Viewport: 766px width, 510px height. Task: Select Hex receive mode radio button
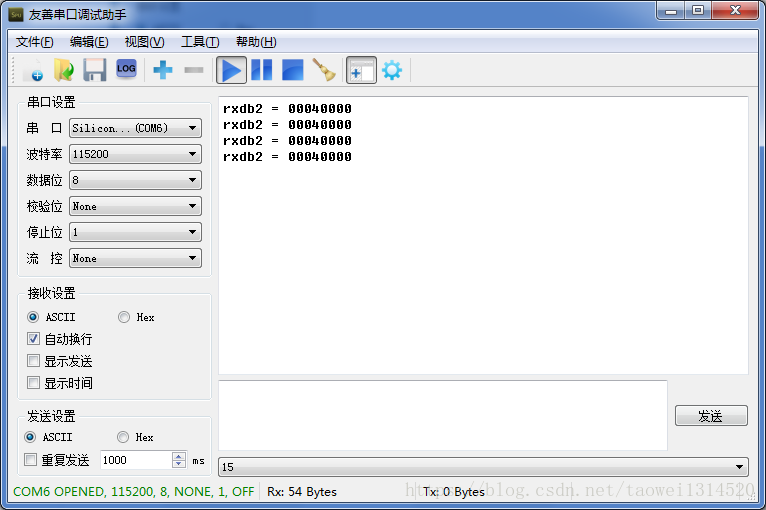[x=124, y=318]
